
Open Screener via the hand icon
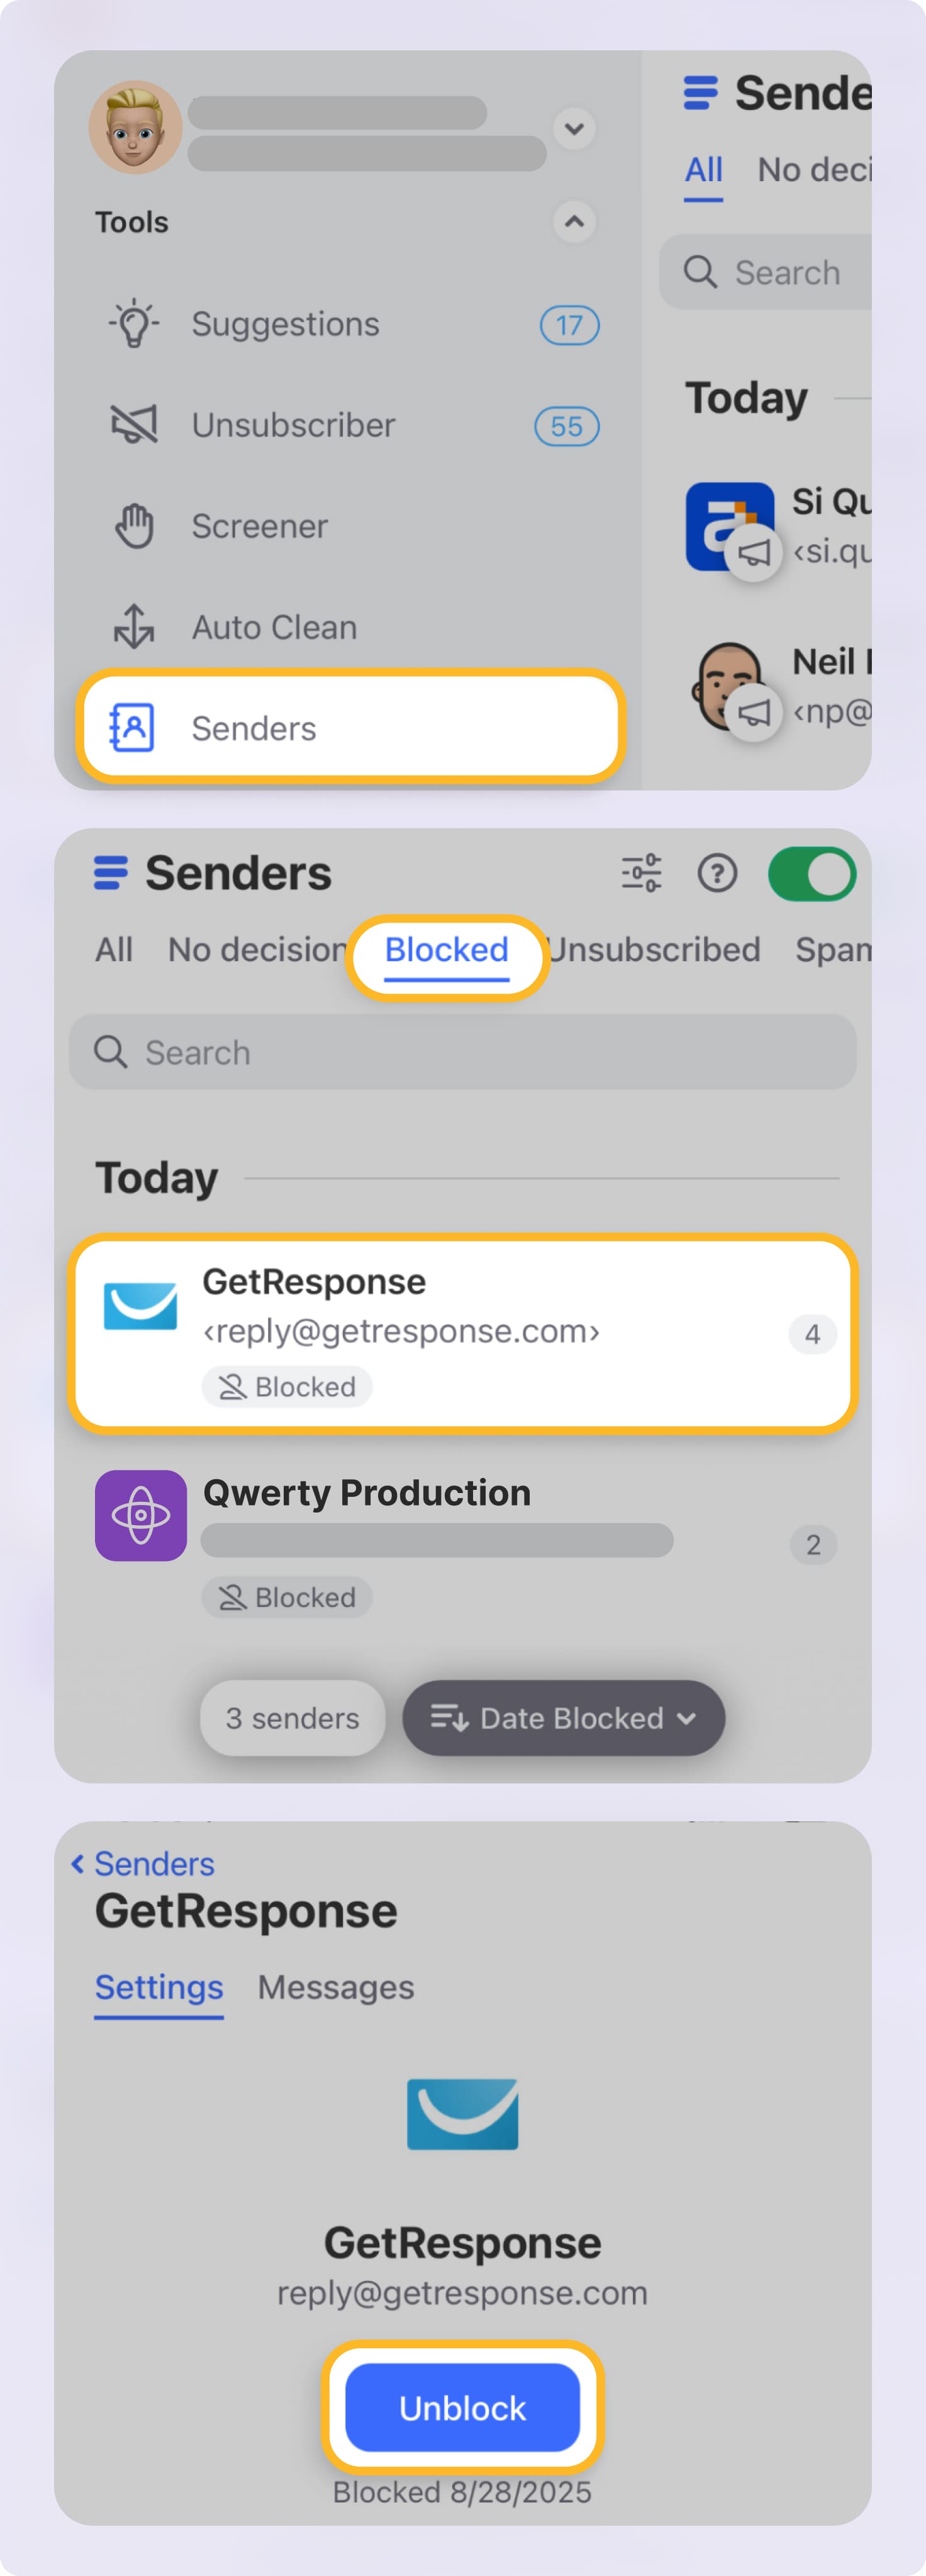(133, 525)
